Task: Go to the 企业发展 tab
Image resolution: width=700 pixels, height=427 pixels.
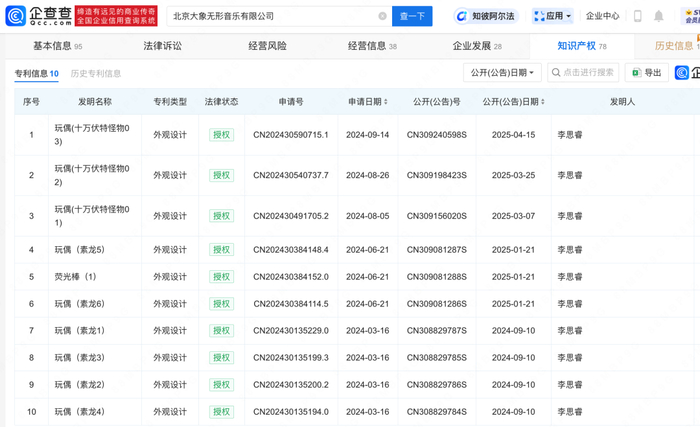Action: 476,46
